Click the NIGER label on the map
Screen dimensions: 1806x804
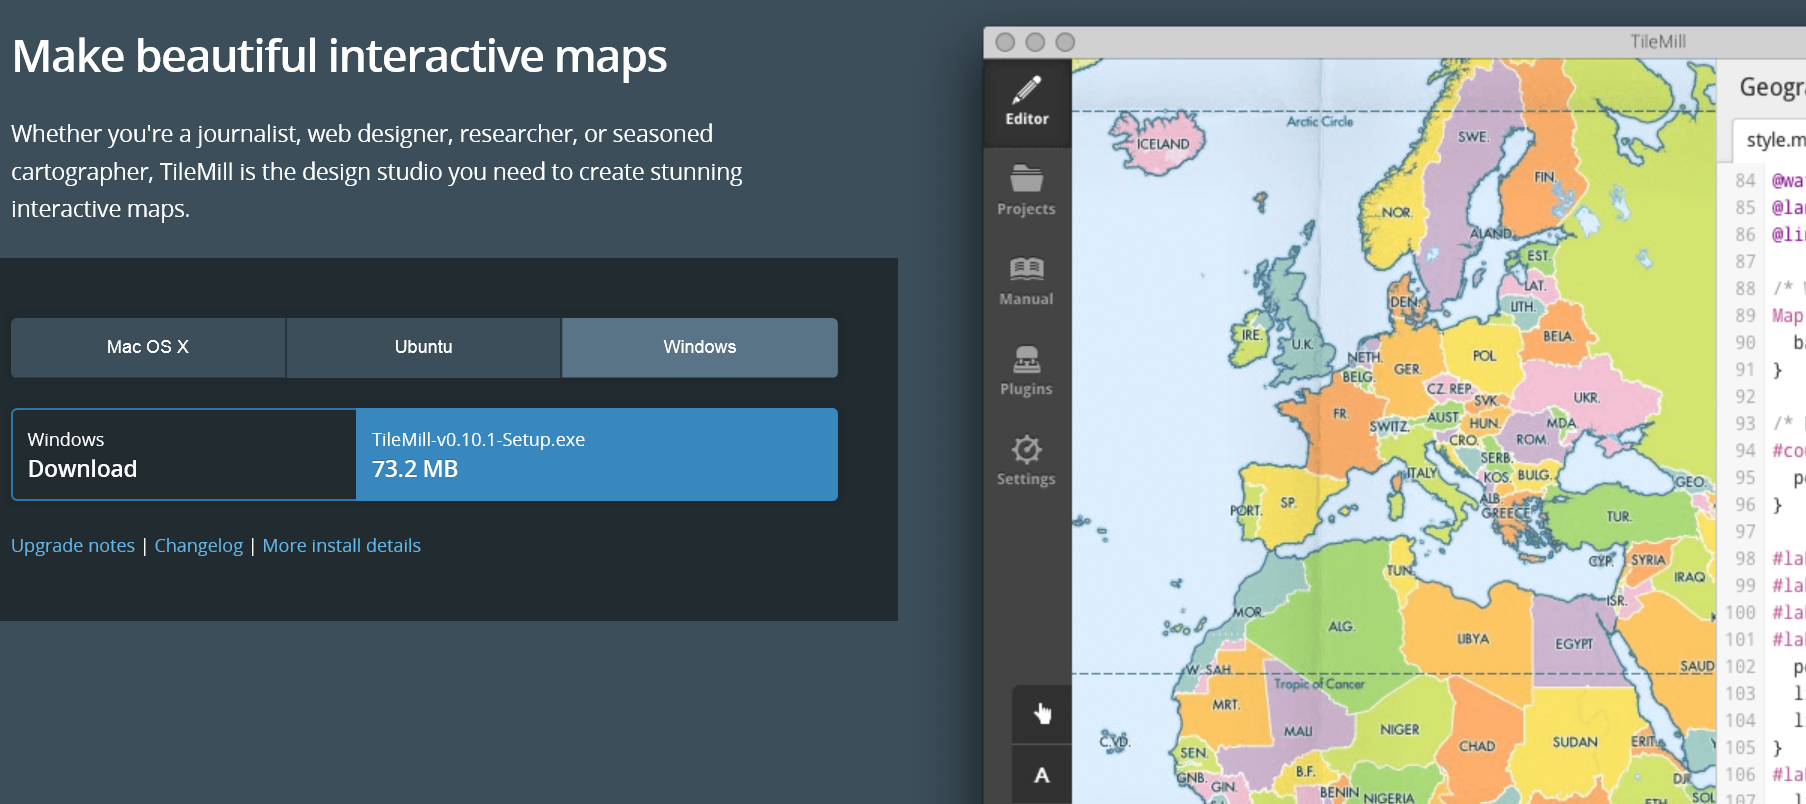pos(1399,729)
